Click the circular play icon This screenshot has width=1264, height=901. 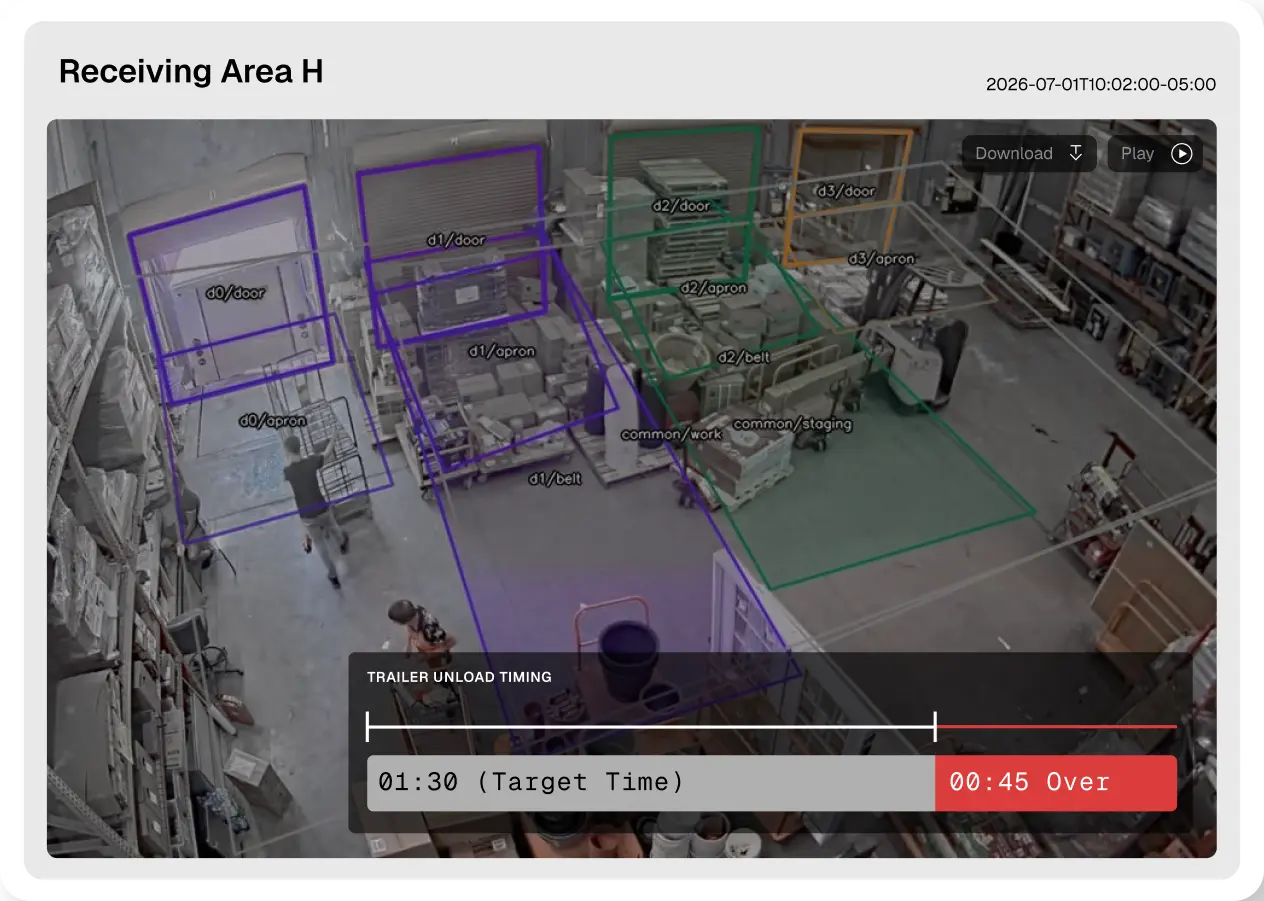1182,153
